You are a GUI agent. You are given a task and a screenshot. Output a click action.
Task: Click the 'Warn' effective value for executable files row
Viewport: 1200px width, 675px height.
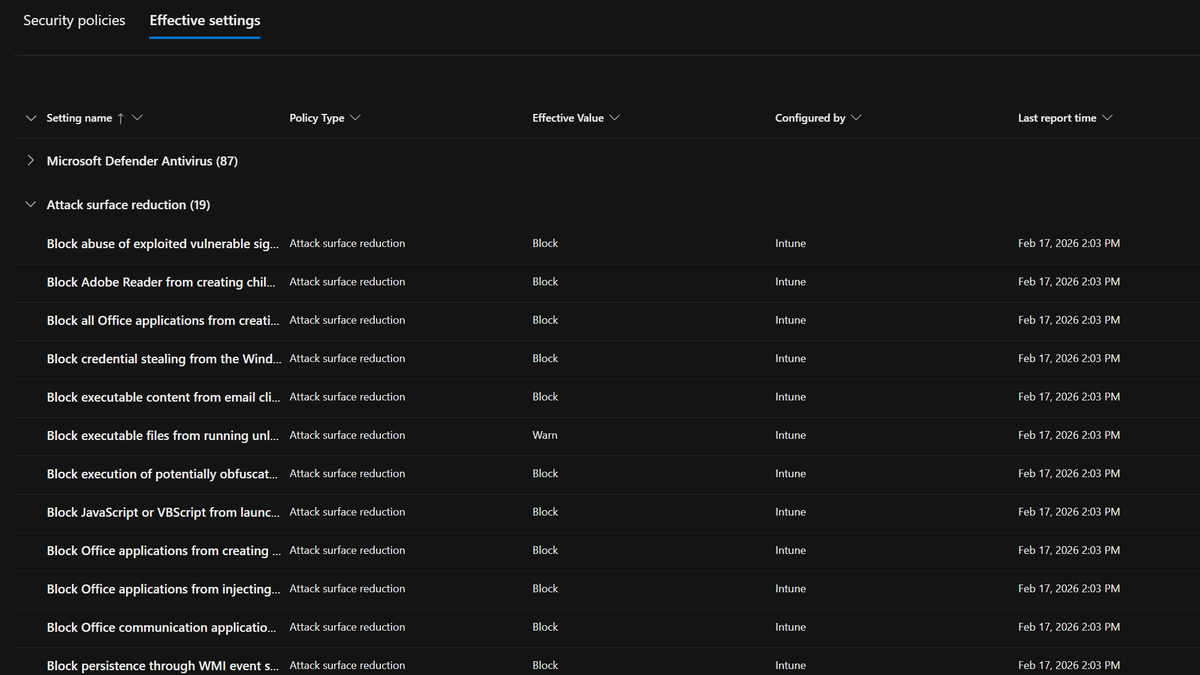pos(545,435)
